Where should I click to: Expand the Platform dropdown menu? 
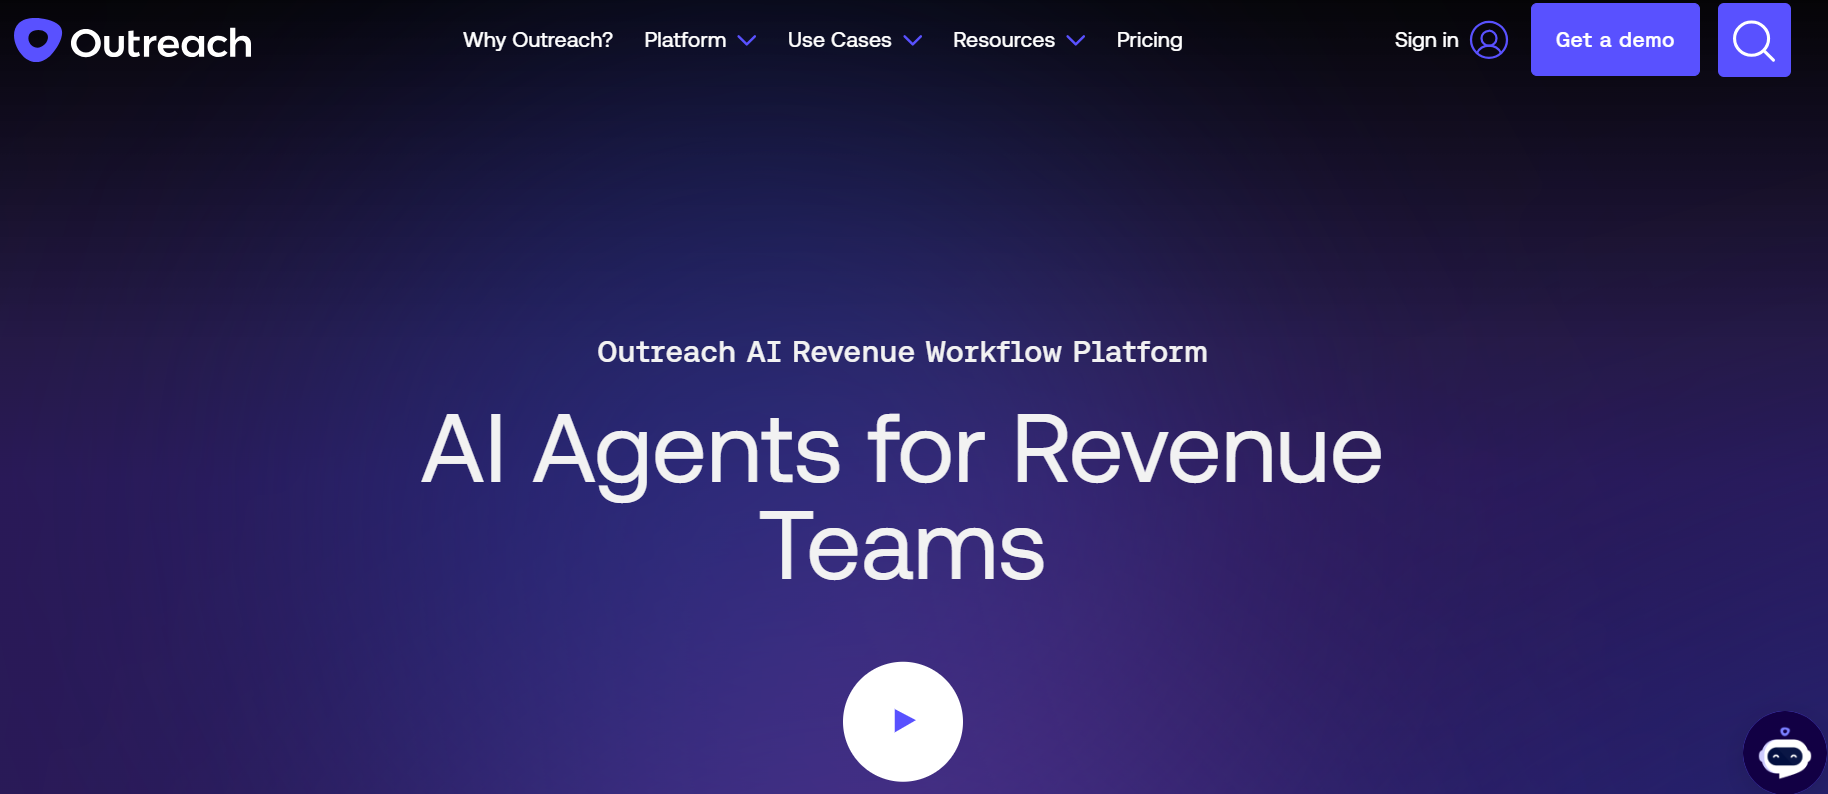(x=700, y=40)
